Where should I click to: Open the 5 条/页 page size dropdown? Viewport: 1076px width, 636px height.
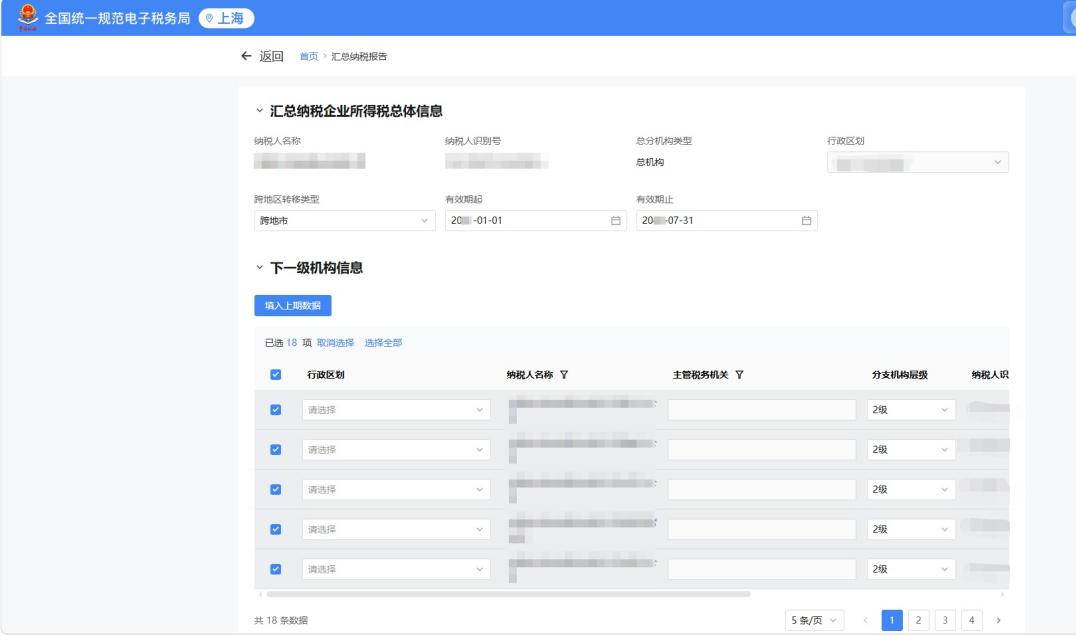[x=814, y=620]
